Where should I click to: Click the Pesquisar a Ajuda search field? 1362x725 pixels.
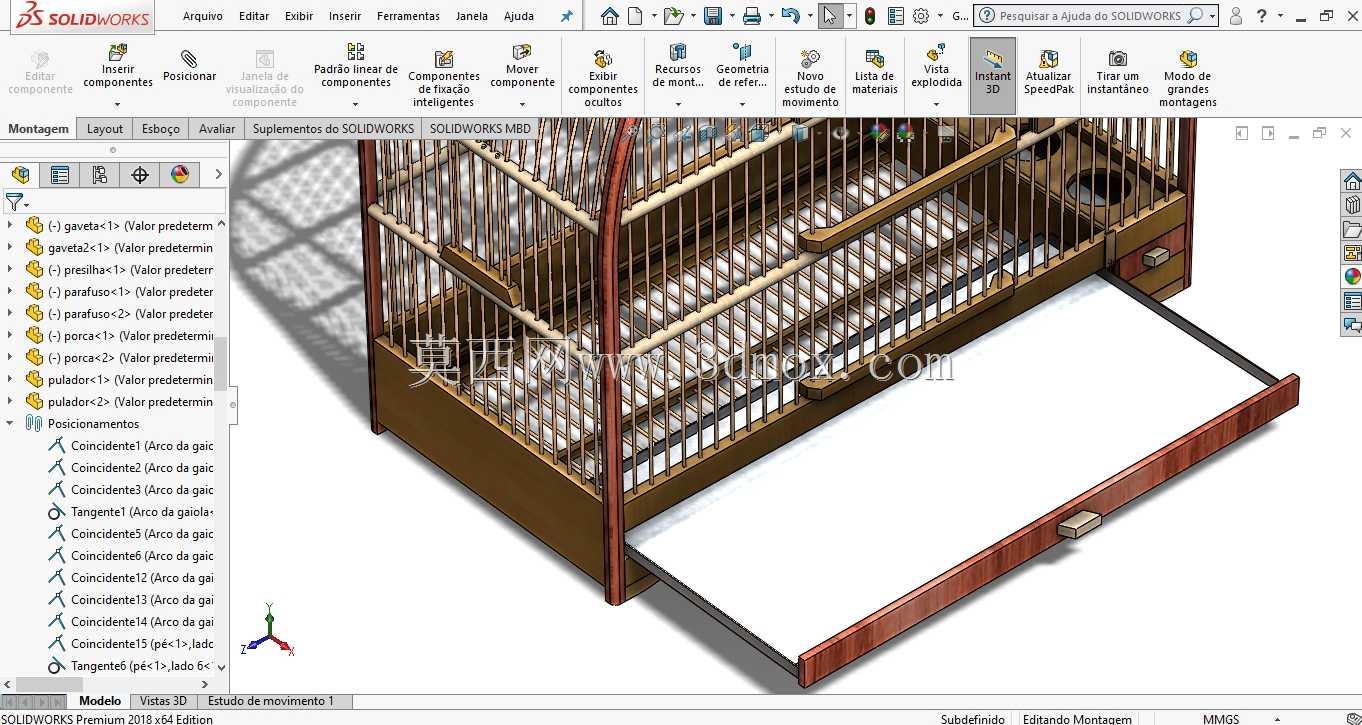click(1097, 16)
